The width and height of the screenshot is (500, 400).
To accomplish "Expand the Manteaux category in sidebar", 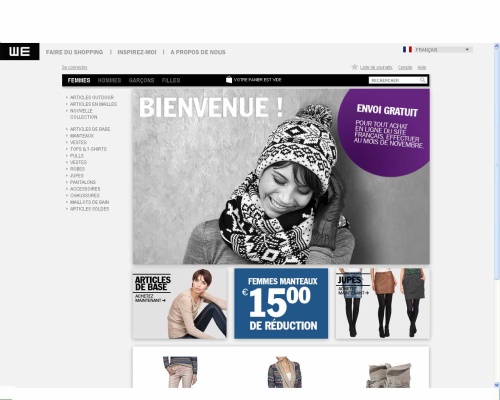I will [82, 136].
